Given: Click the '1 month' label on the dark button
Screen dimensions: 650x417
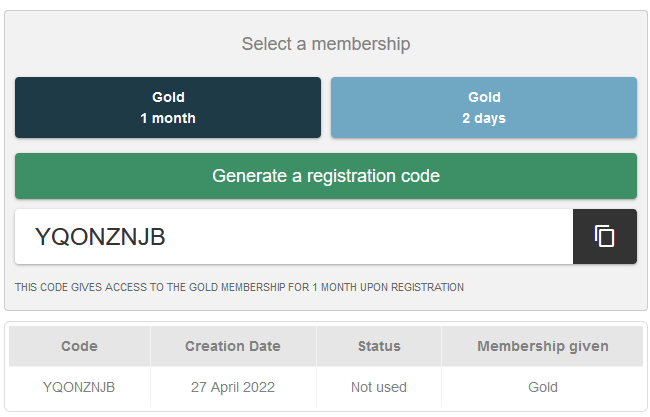Looking at the screenshot, I should [x=168, y=118].
